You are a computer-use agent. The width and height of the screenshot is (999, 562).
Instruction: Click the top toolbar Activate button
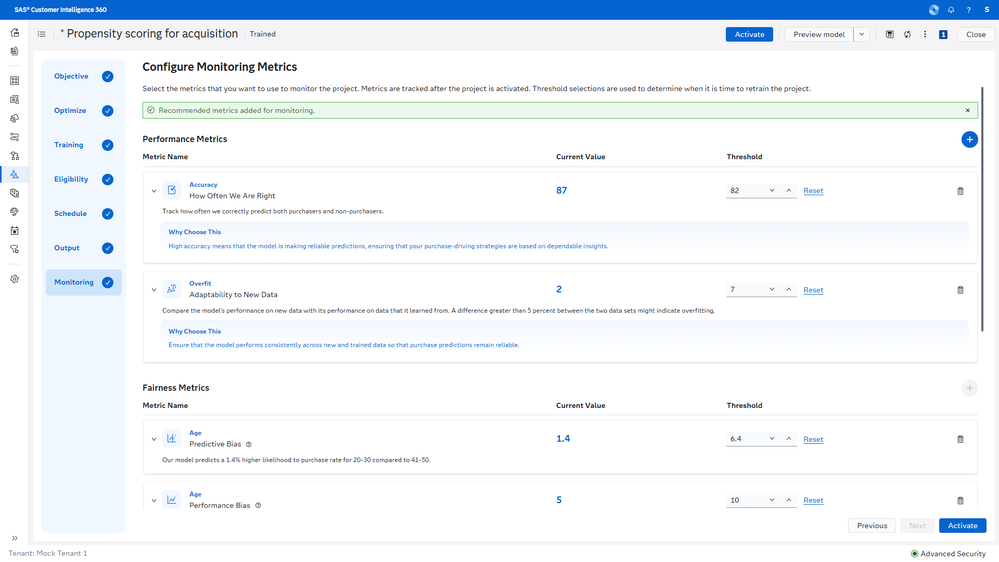[749, 34]
